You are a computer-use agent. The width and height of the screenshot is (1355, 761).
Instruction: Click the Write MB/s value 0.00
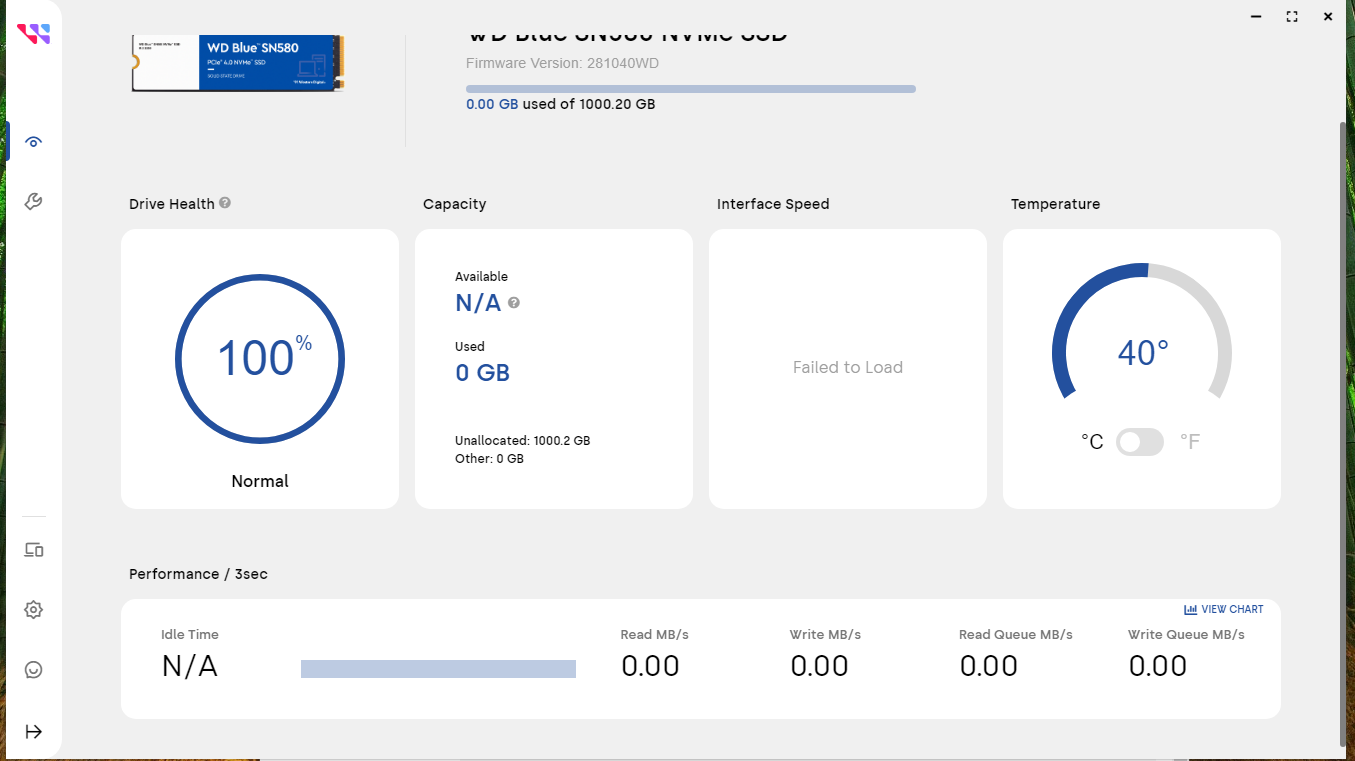point(819,666)
